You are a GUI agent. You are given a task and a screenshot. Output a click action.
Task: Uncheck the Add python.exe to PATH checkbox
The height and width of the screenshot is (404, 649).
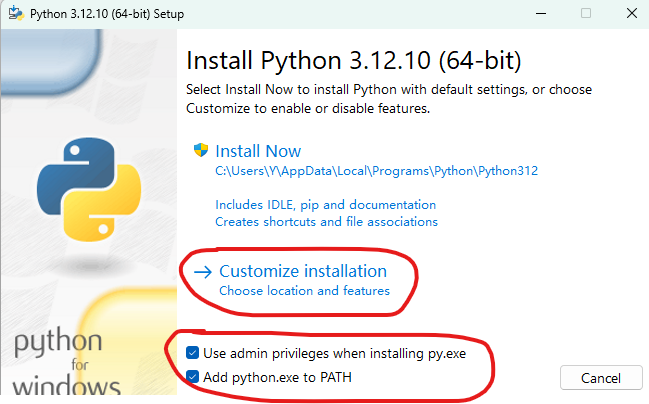pos(192,376)
